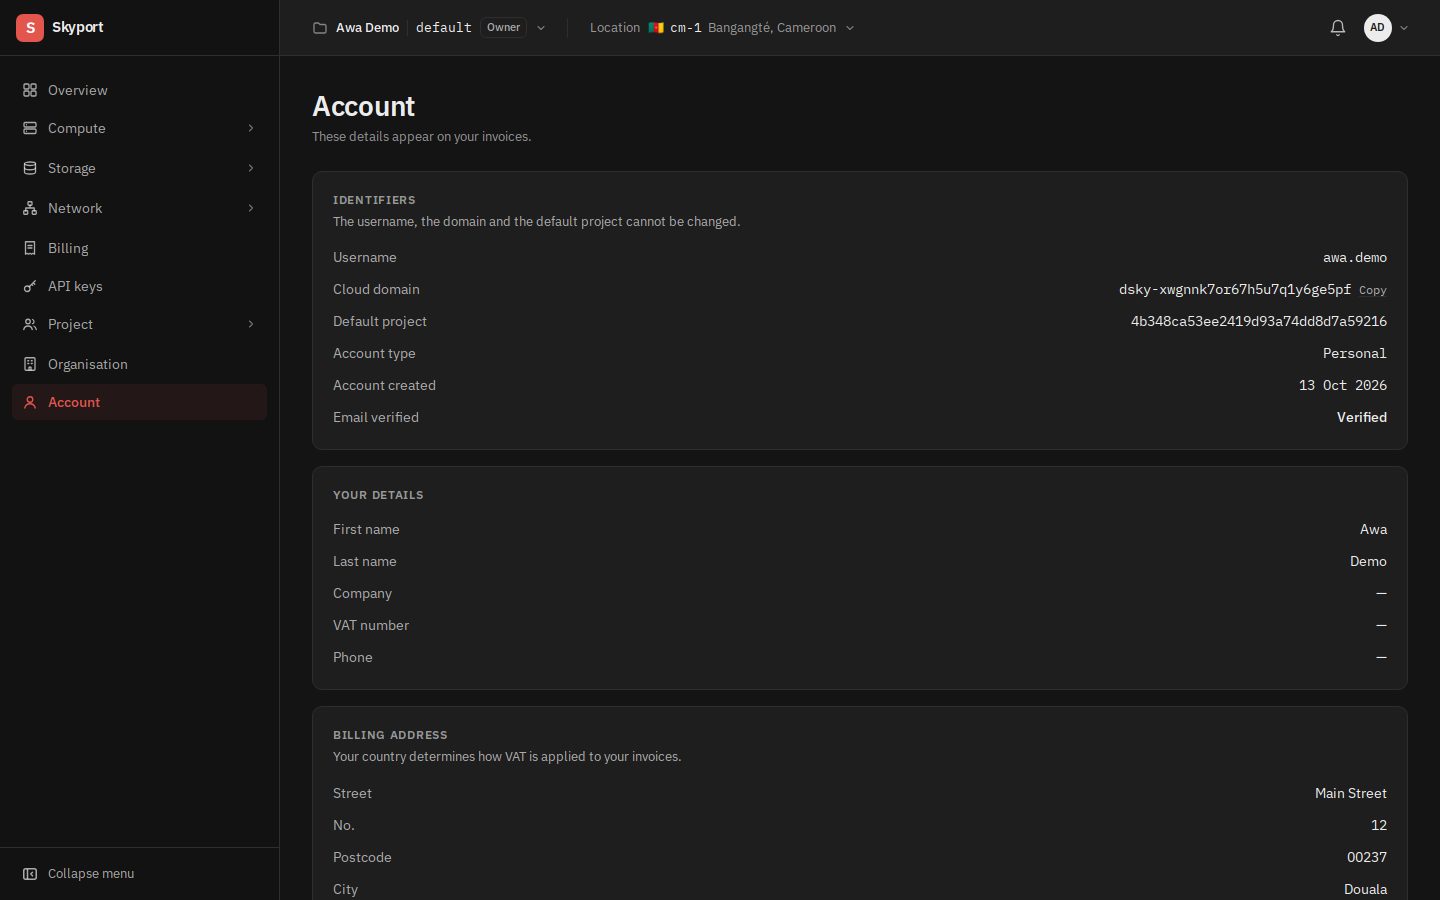
Task: Open the Billing page
Action: tap(139, 248)
